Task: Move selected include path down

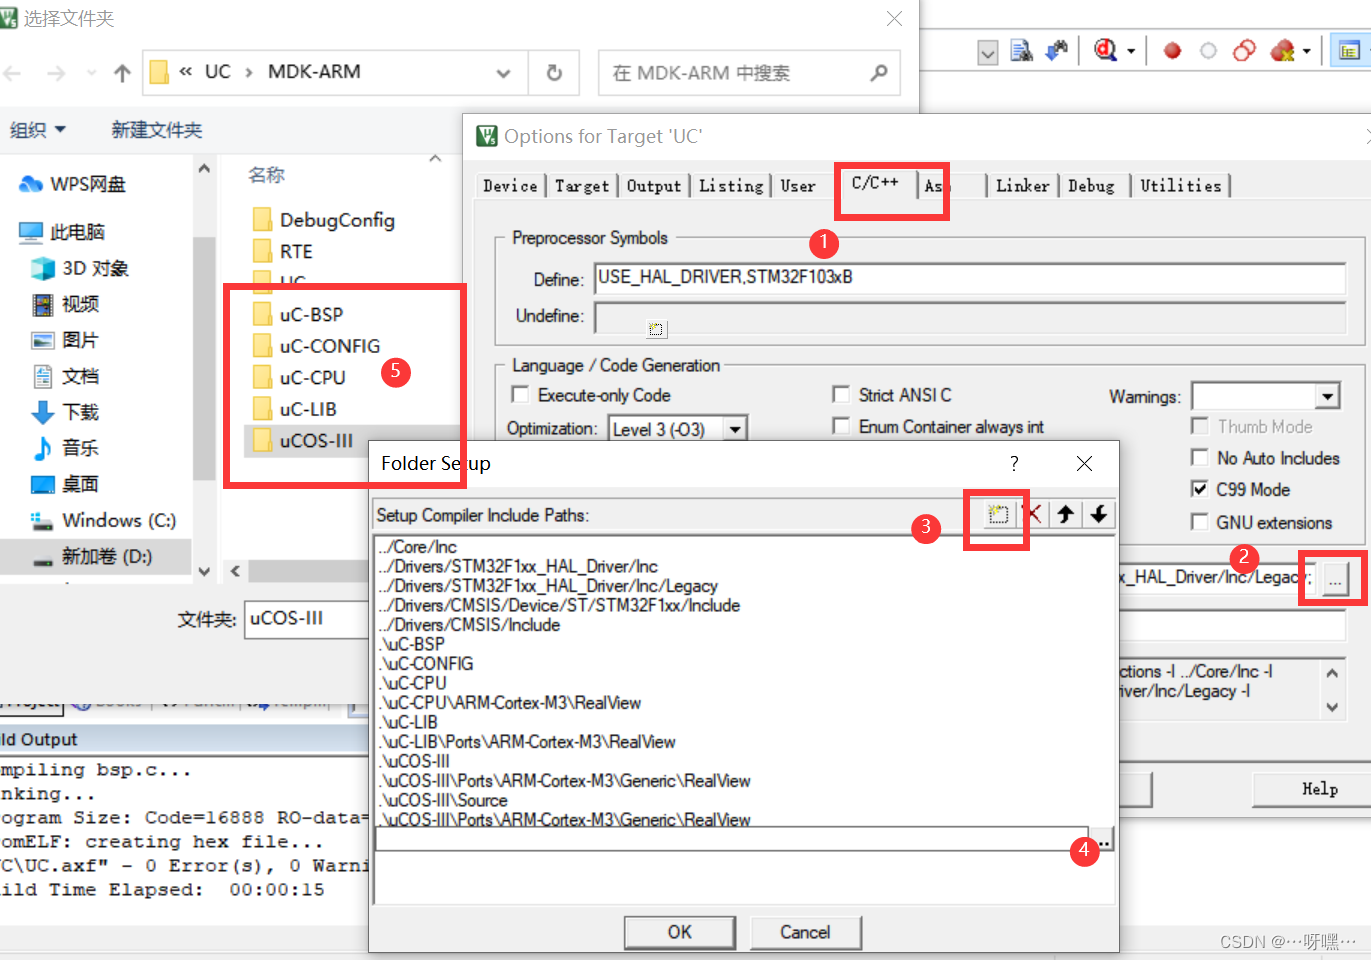Action: (x=1099, y=514)
